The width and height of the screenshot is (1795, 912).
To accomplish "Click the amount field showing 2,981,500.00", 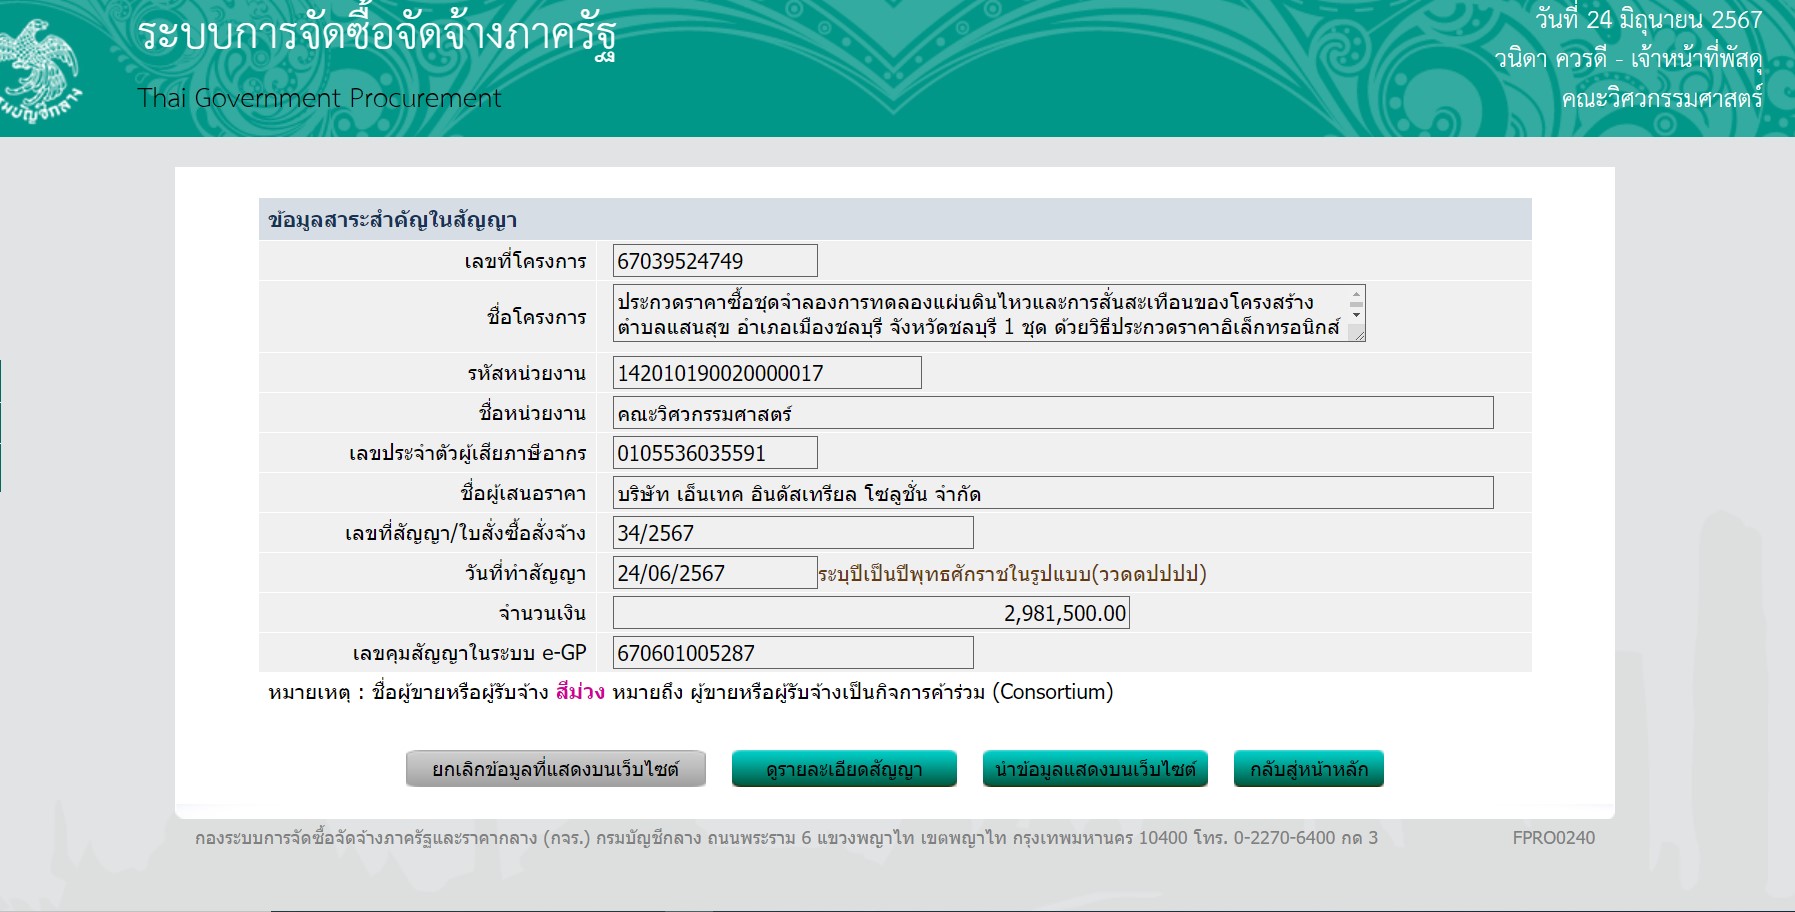I will pyautogui.click(x=870, y=613).
